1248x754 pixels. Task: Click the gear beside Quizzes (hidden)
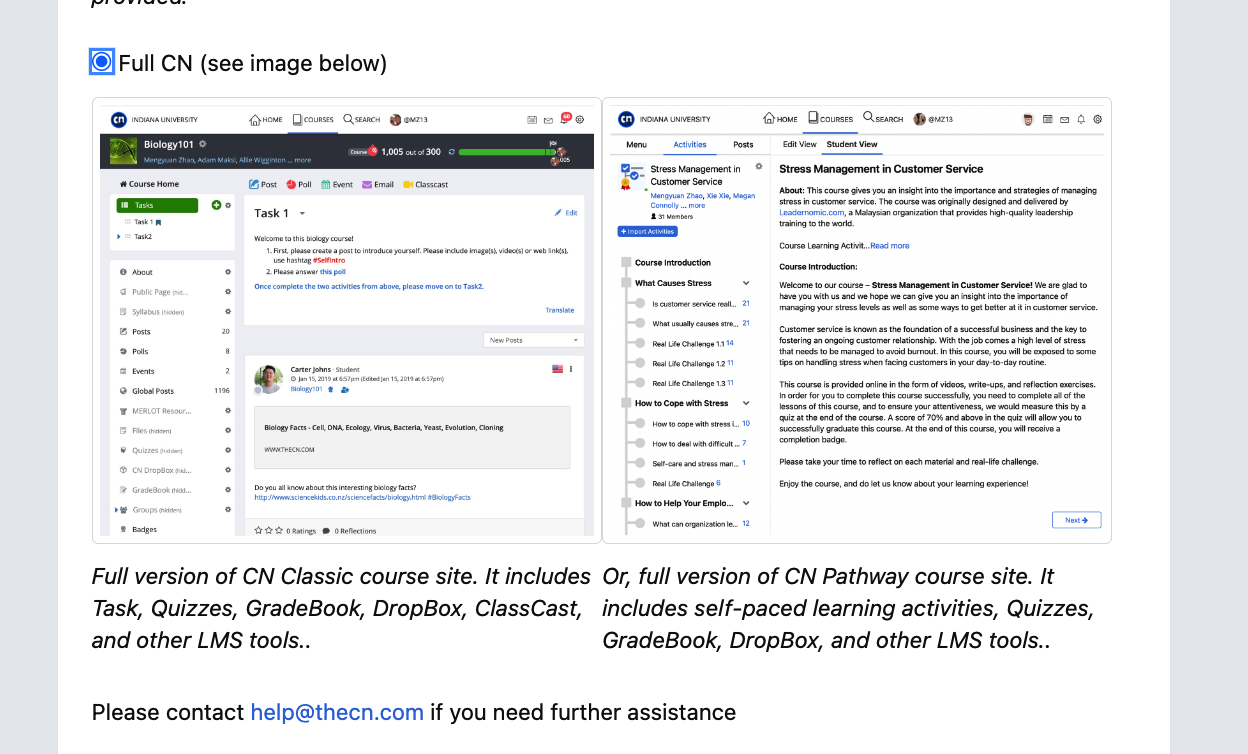tap(228, 451)
